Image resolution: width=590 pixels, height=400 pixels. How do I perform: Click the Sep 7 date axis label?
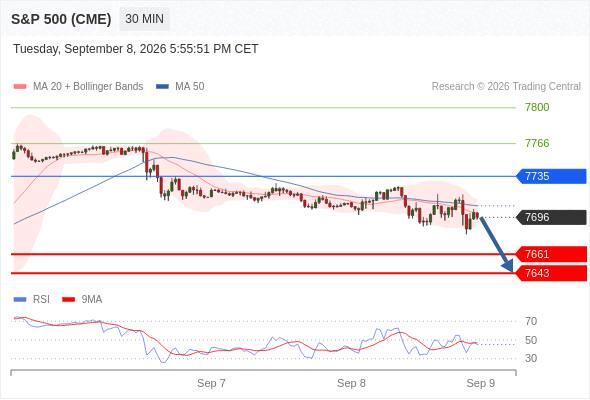pos(211,383)
